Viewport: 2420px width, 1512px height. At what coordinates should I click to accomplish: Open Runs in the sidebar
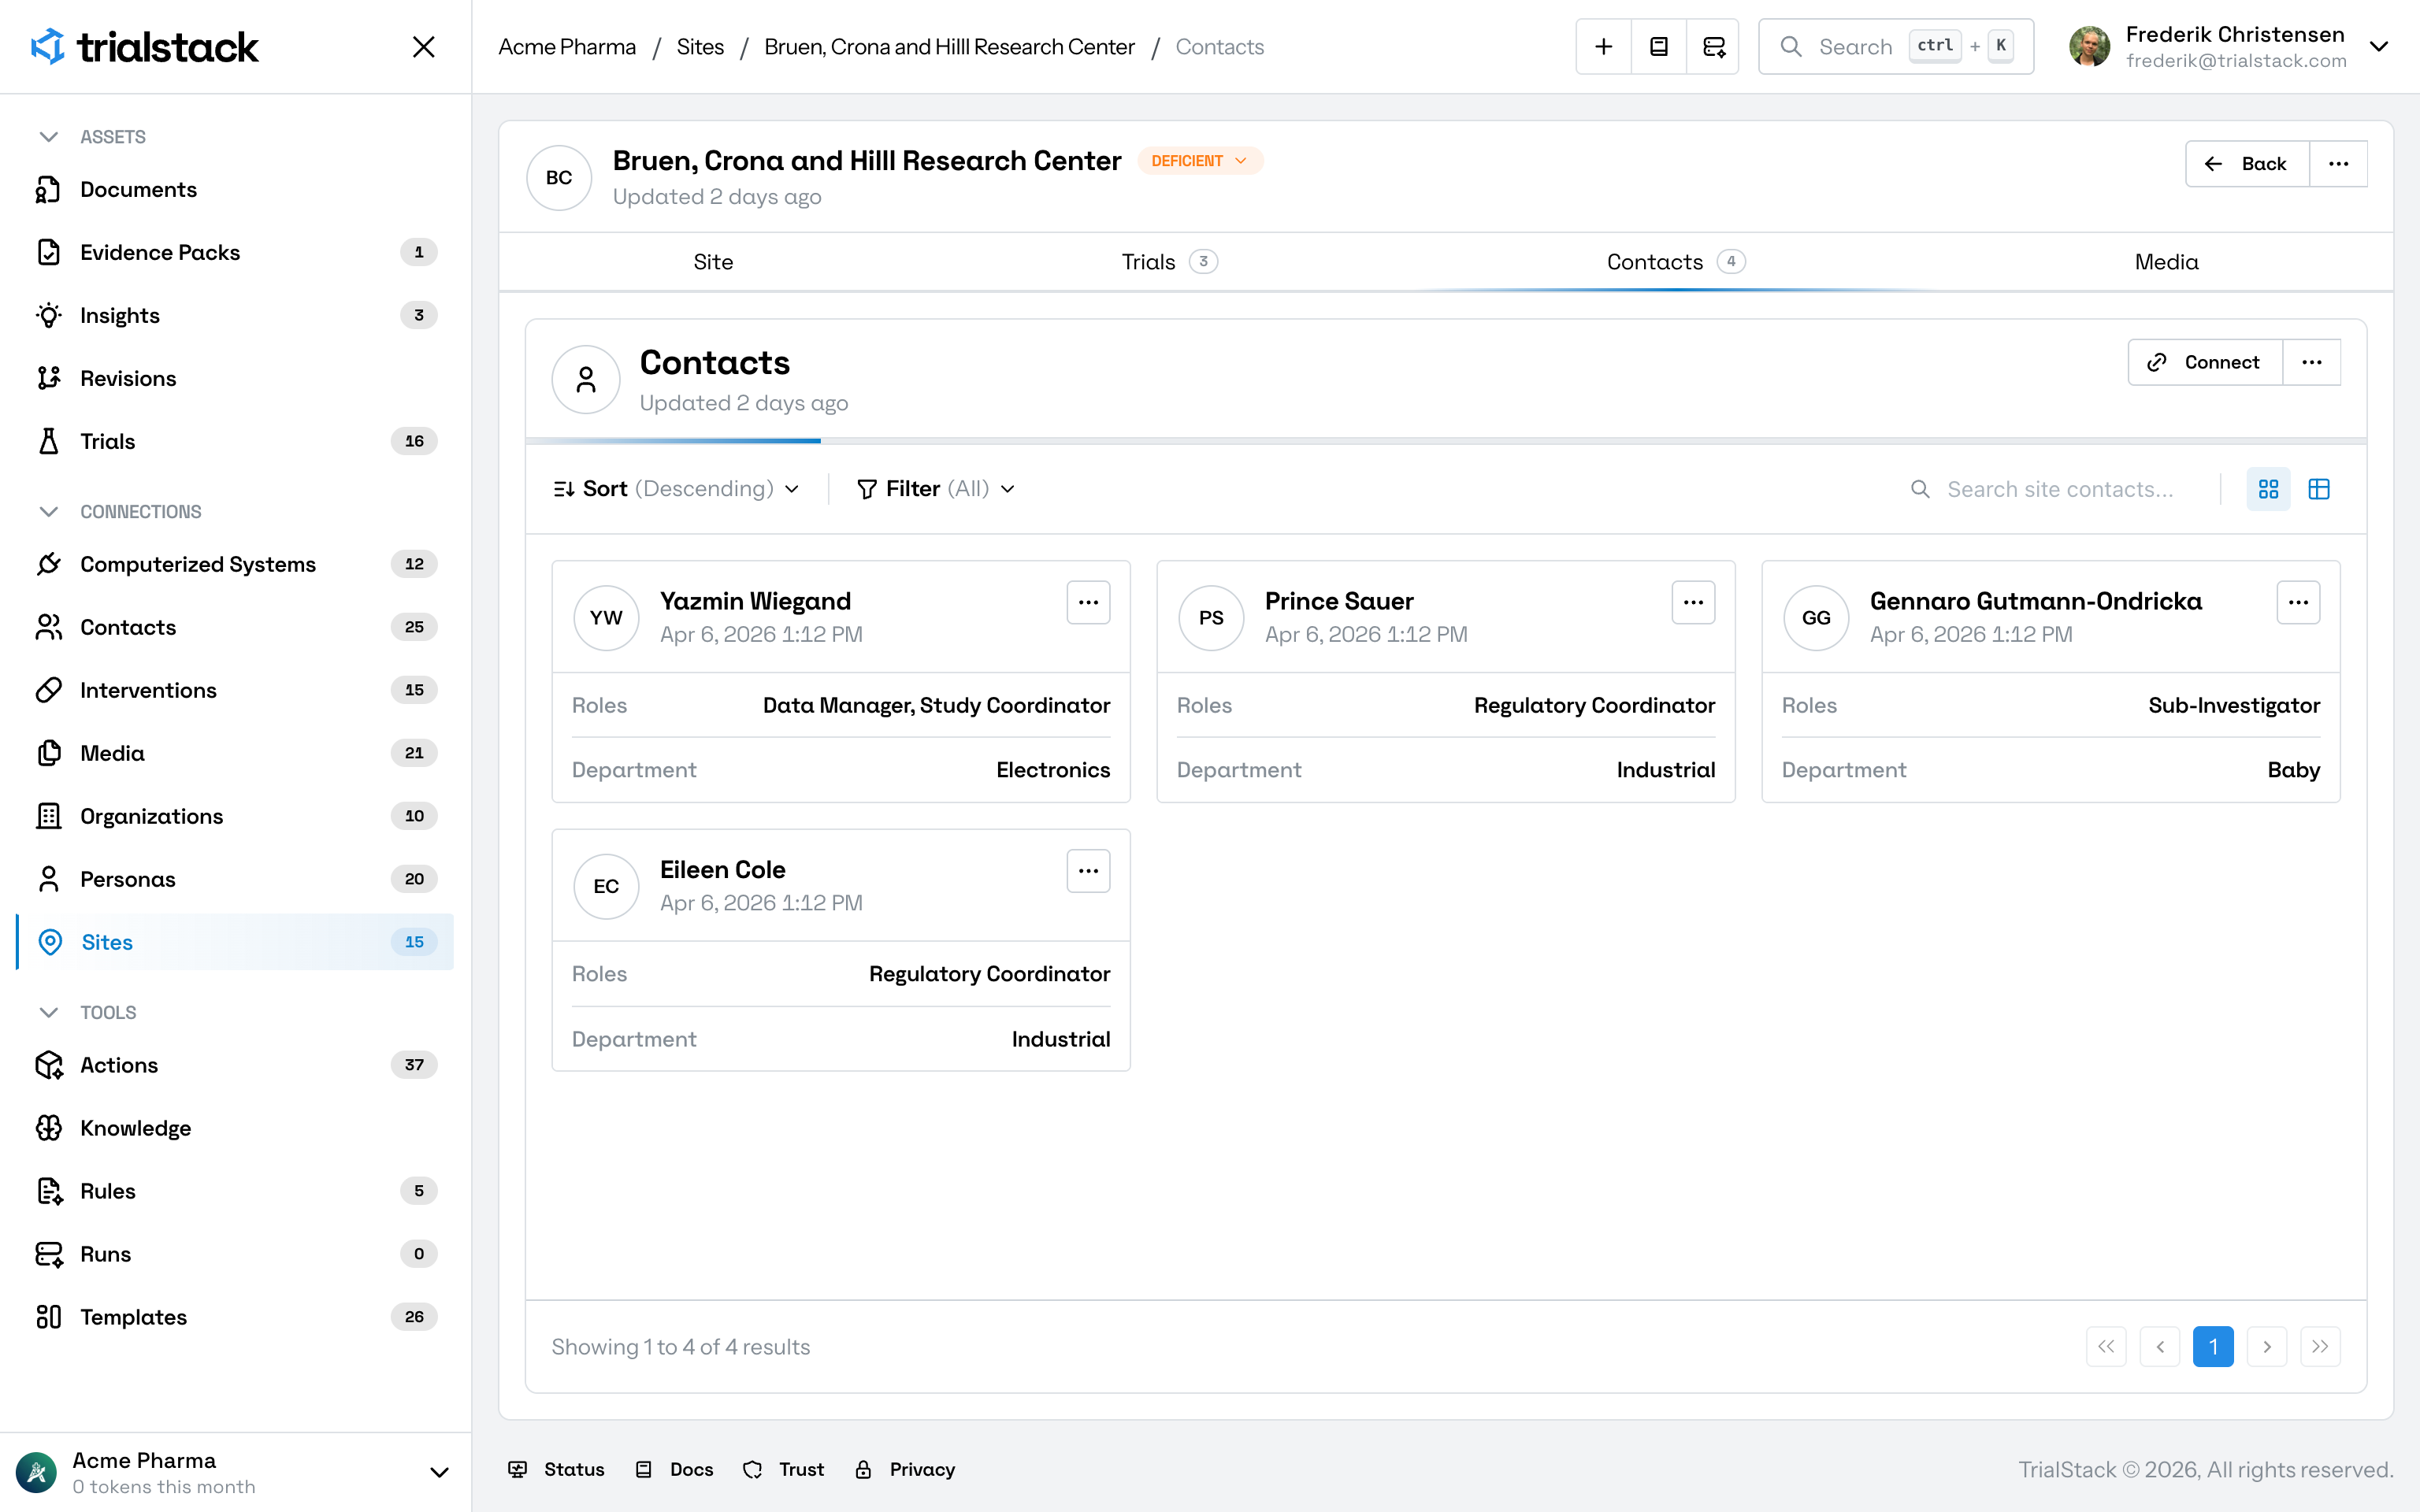pyautogui.click(x=235, y=1255)
